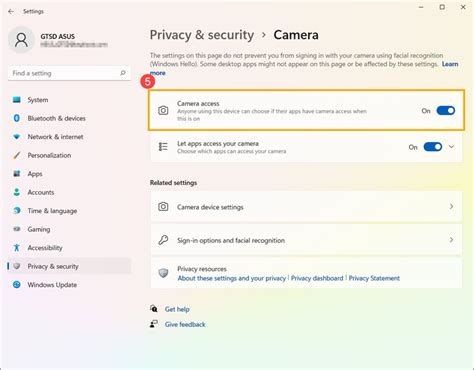Click the search magnifier icon

click(x=123, y=73)
